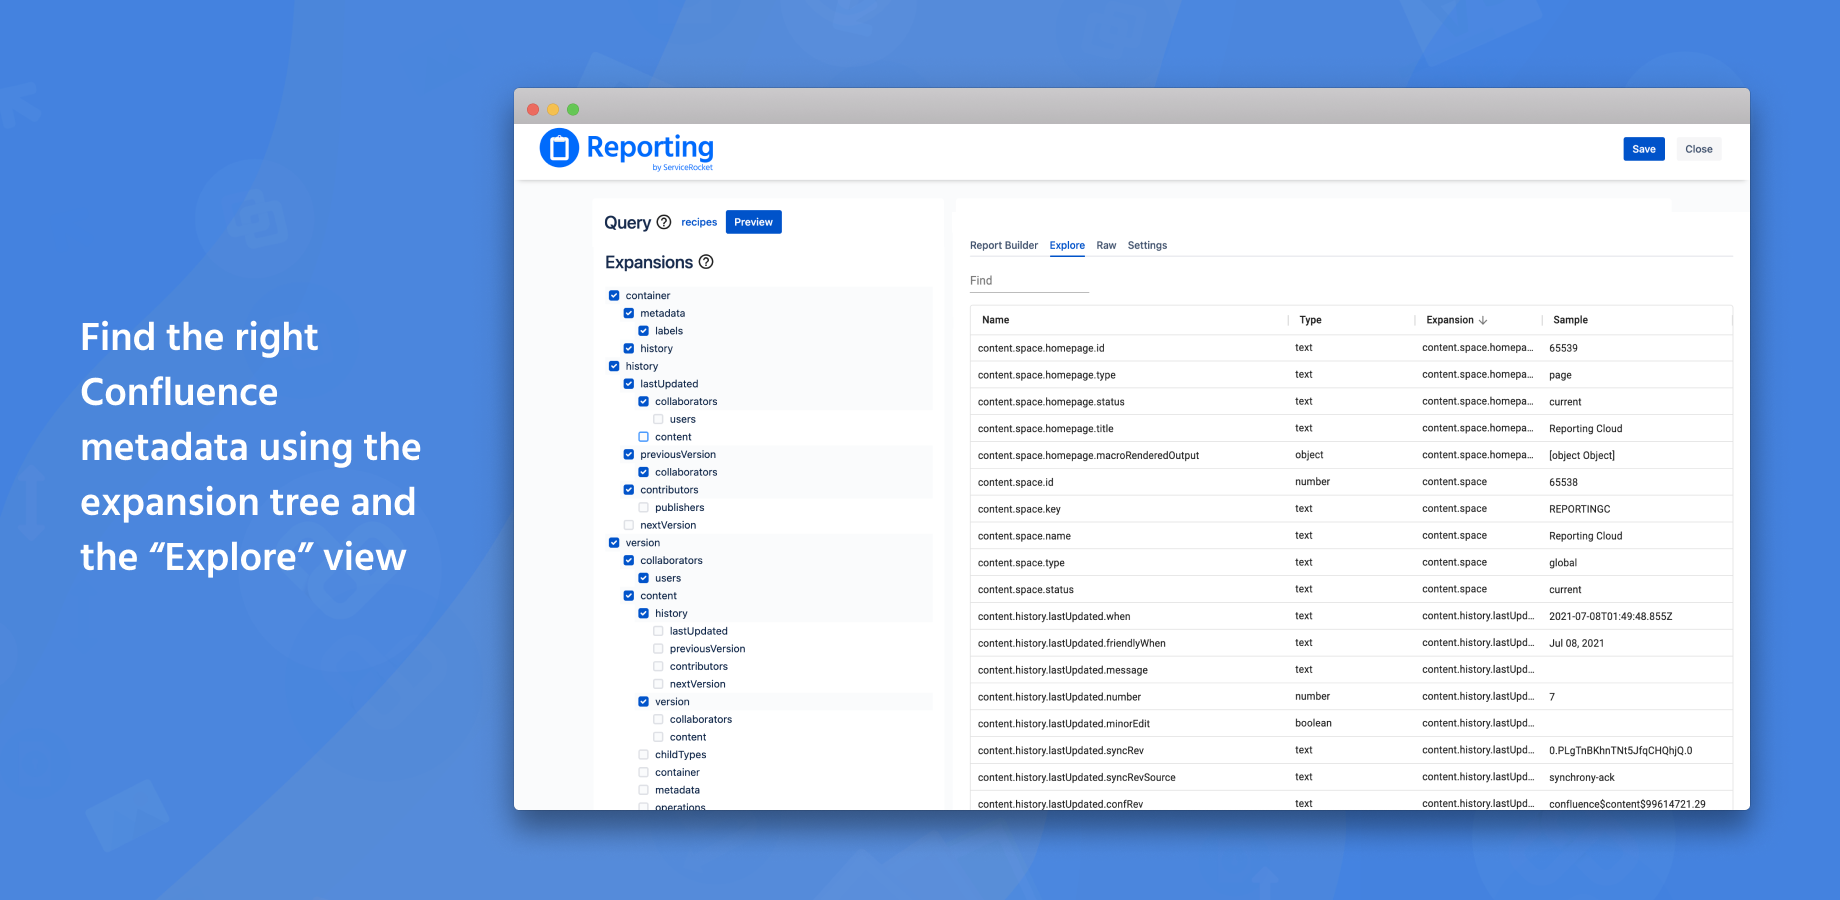Select the publishers tree item label
Image resolution: width=1840 pixels, height=900 pixels.
[680, 508]
